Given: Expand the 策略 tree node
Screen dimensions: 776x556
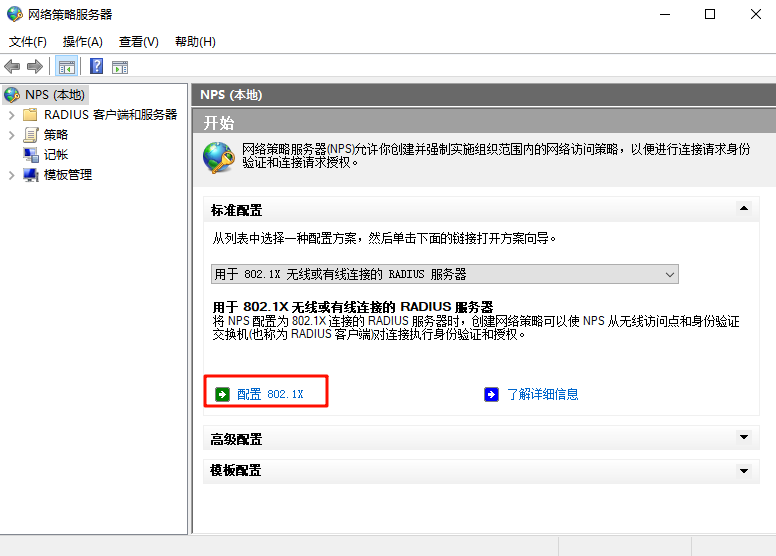Looking at the screenshot, I should [11, 135].
